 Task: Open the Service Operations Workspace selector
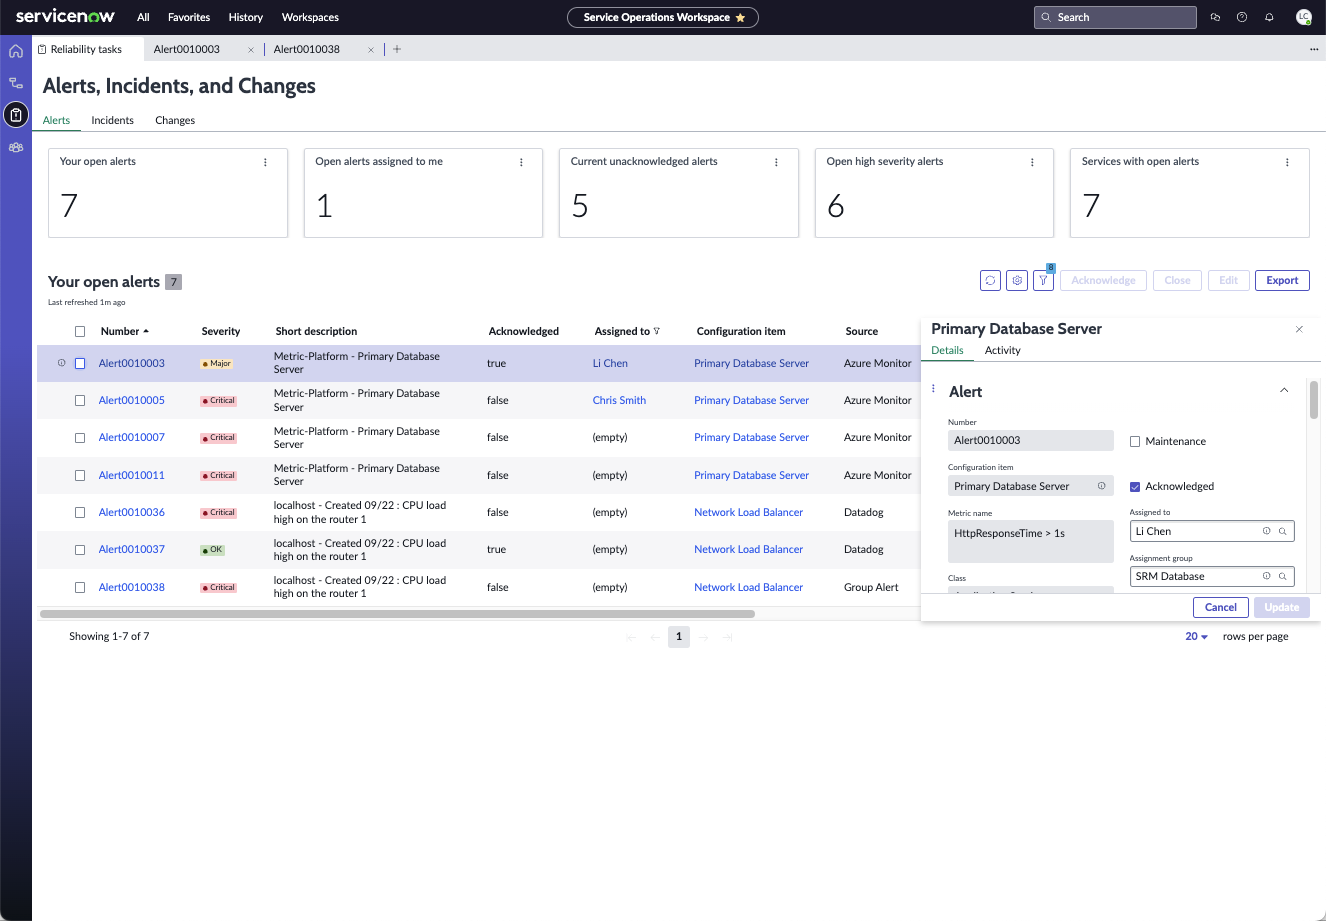(663, 17)
